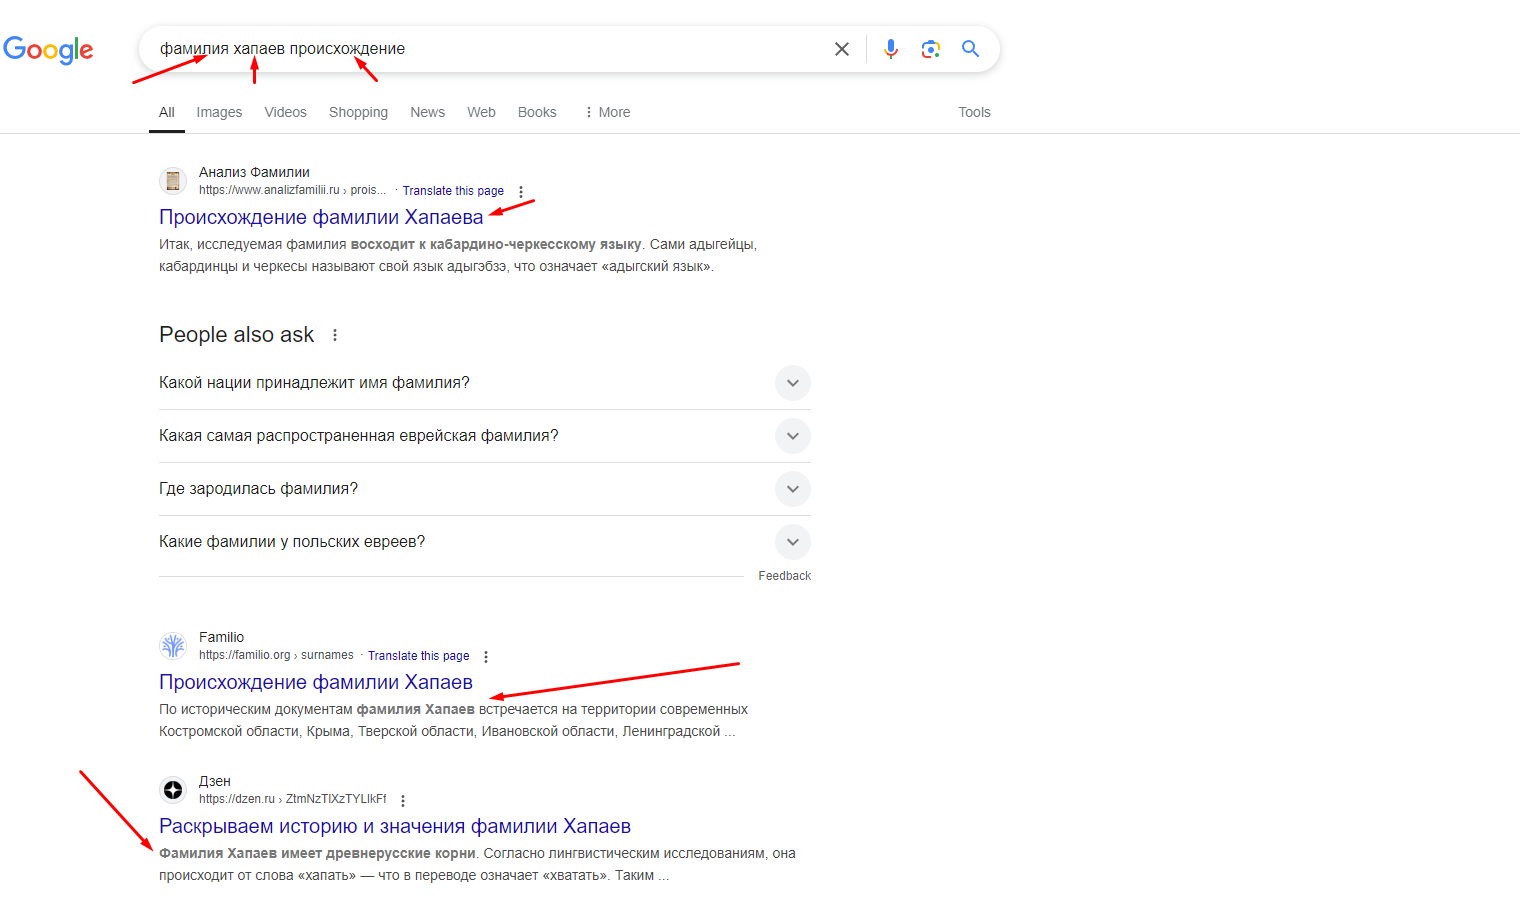1520x902 pixels.
Task: Open the More search categories menu
Action: click(x=607, y=112)
